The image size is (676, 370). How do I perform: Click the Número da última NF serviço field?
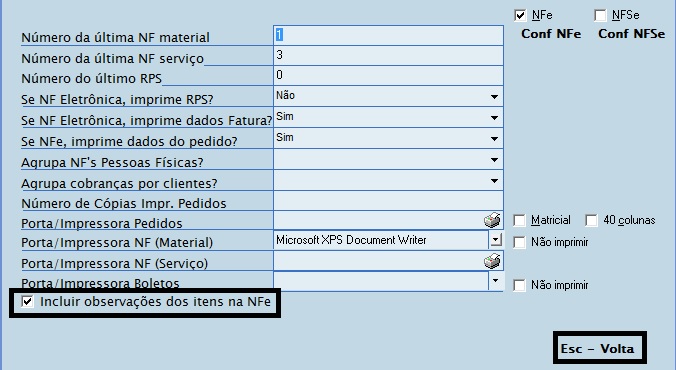tap(388, 55)
